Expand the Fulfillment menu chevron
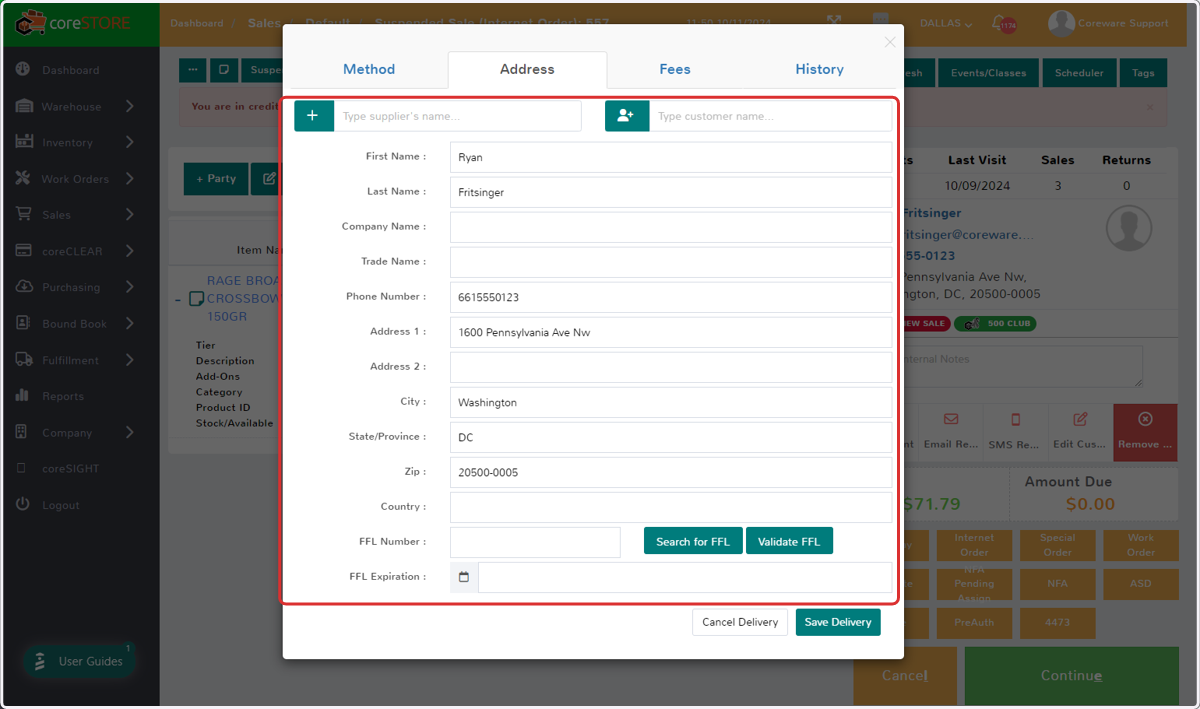Viewport: 1200px width, 709px height. coord(130,360)
